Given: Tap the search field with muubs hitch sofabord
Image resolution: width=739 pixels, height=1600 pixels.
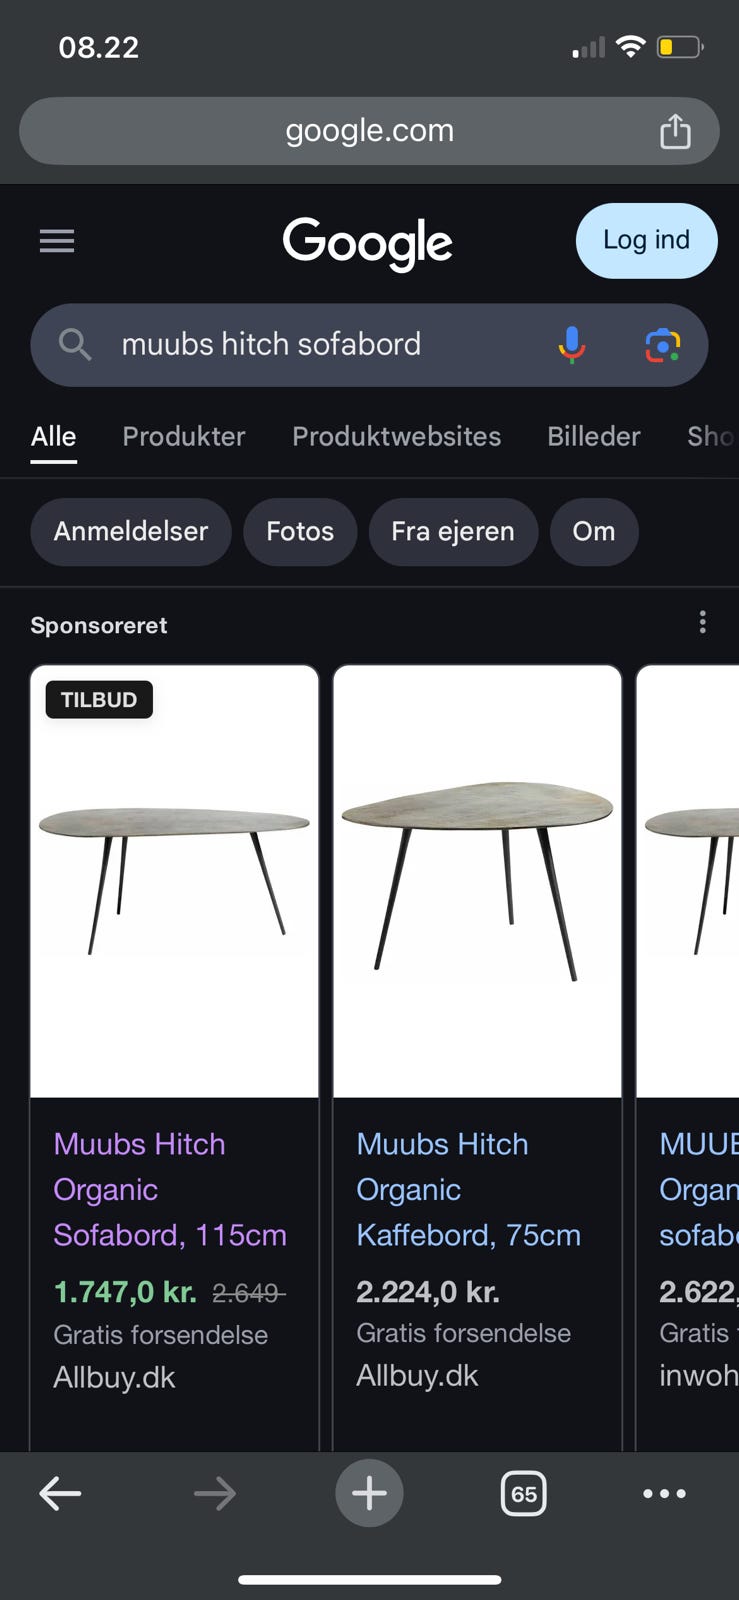Looking at the screenshot, I should click(300, 344).
